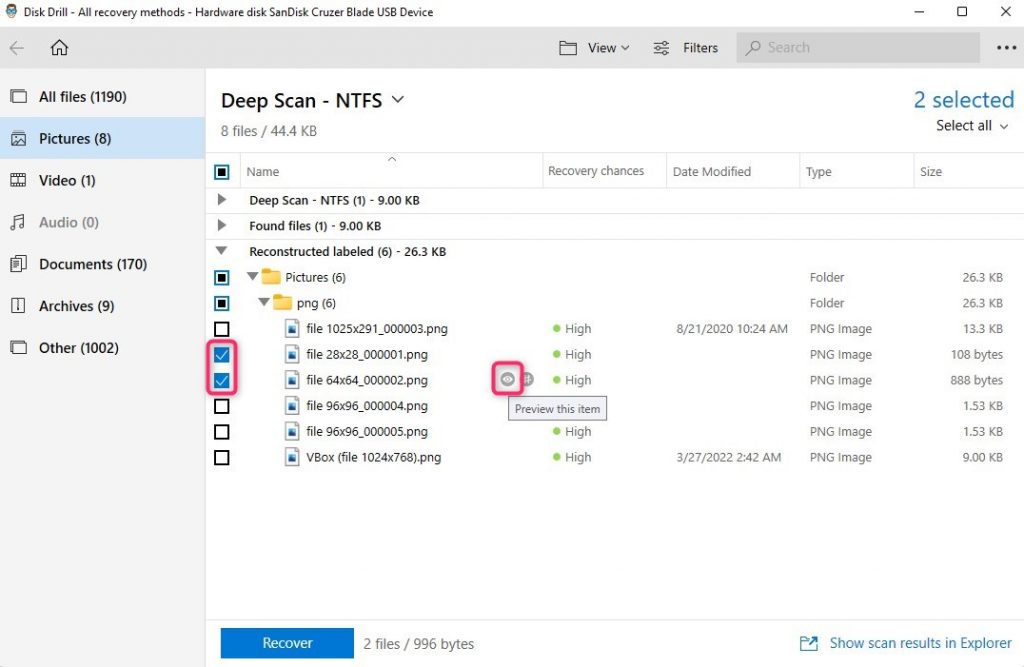Viewport: 1024px width, 667px height.
Task: Open the Deep Scan - NTFS title dropdown
Action: [397, 100]
